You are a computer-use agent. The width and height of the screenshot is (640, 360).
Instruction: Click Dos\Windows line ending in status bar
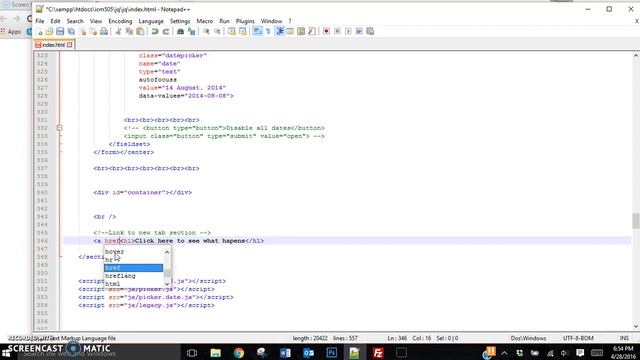pos(528,338)
